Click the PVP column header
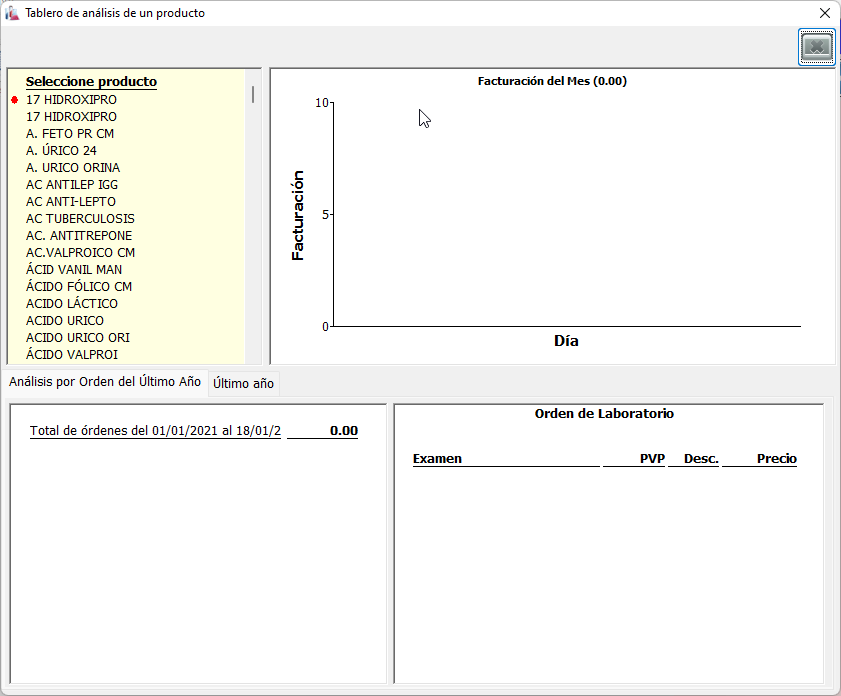841x696 pixels. tap(652, 459)
